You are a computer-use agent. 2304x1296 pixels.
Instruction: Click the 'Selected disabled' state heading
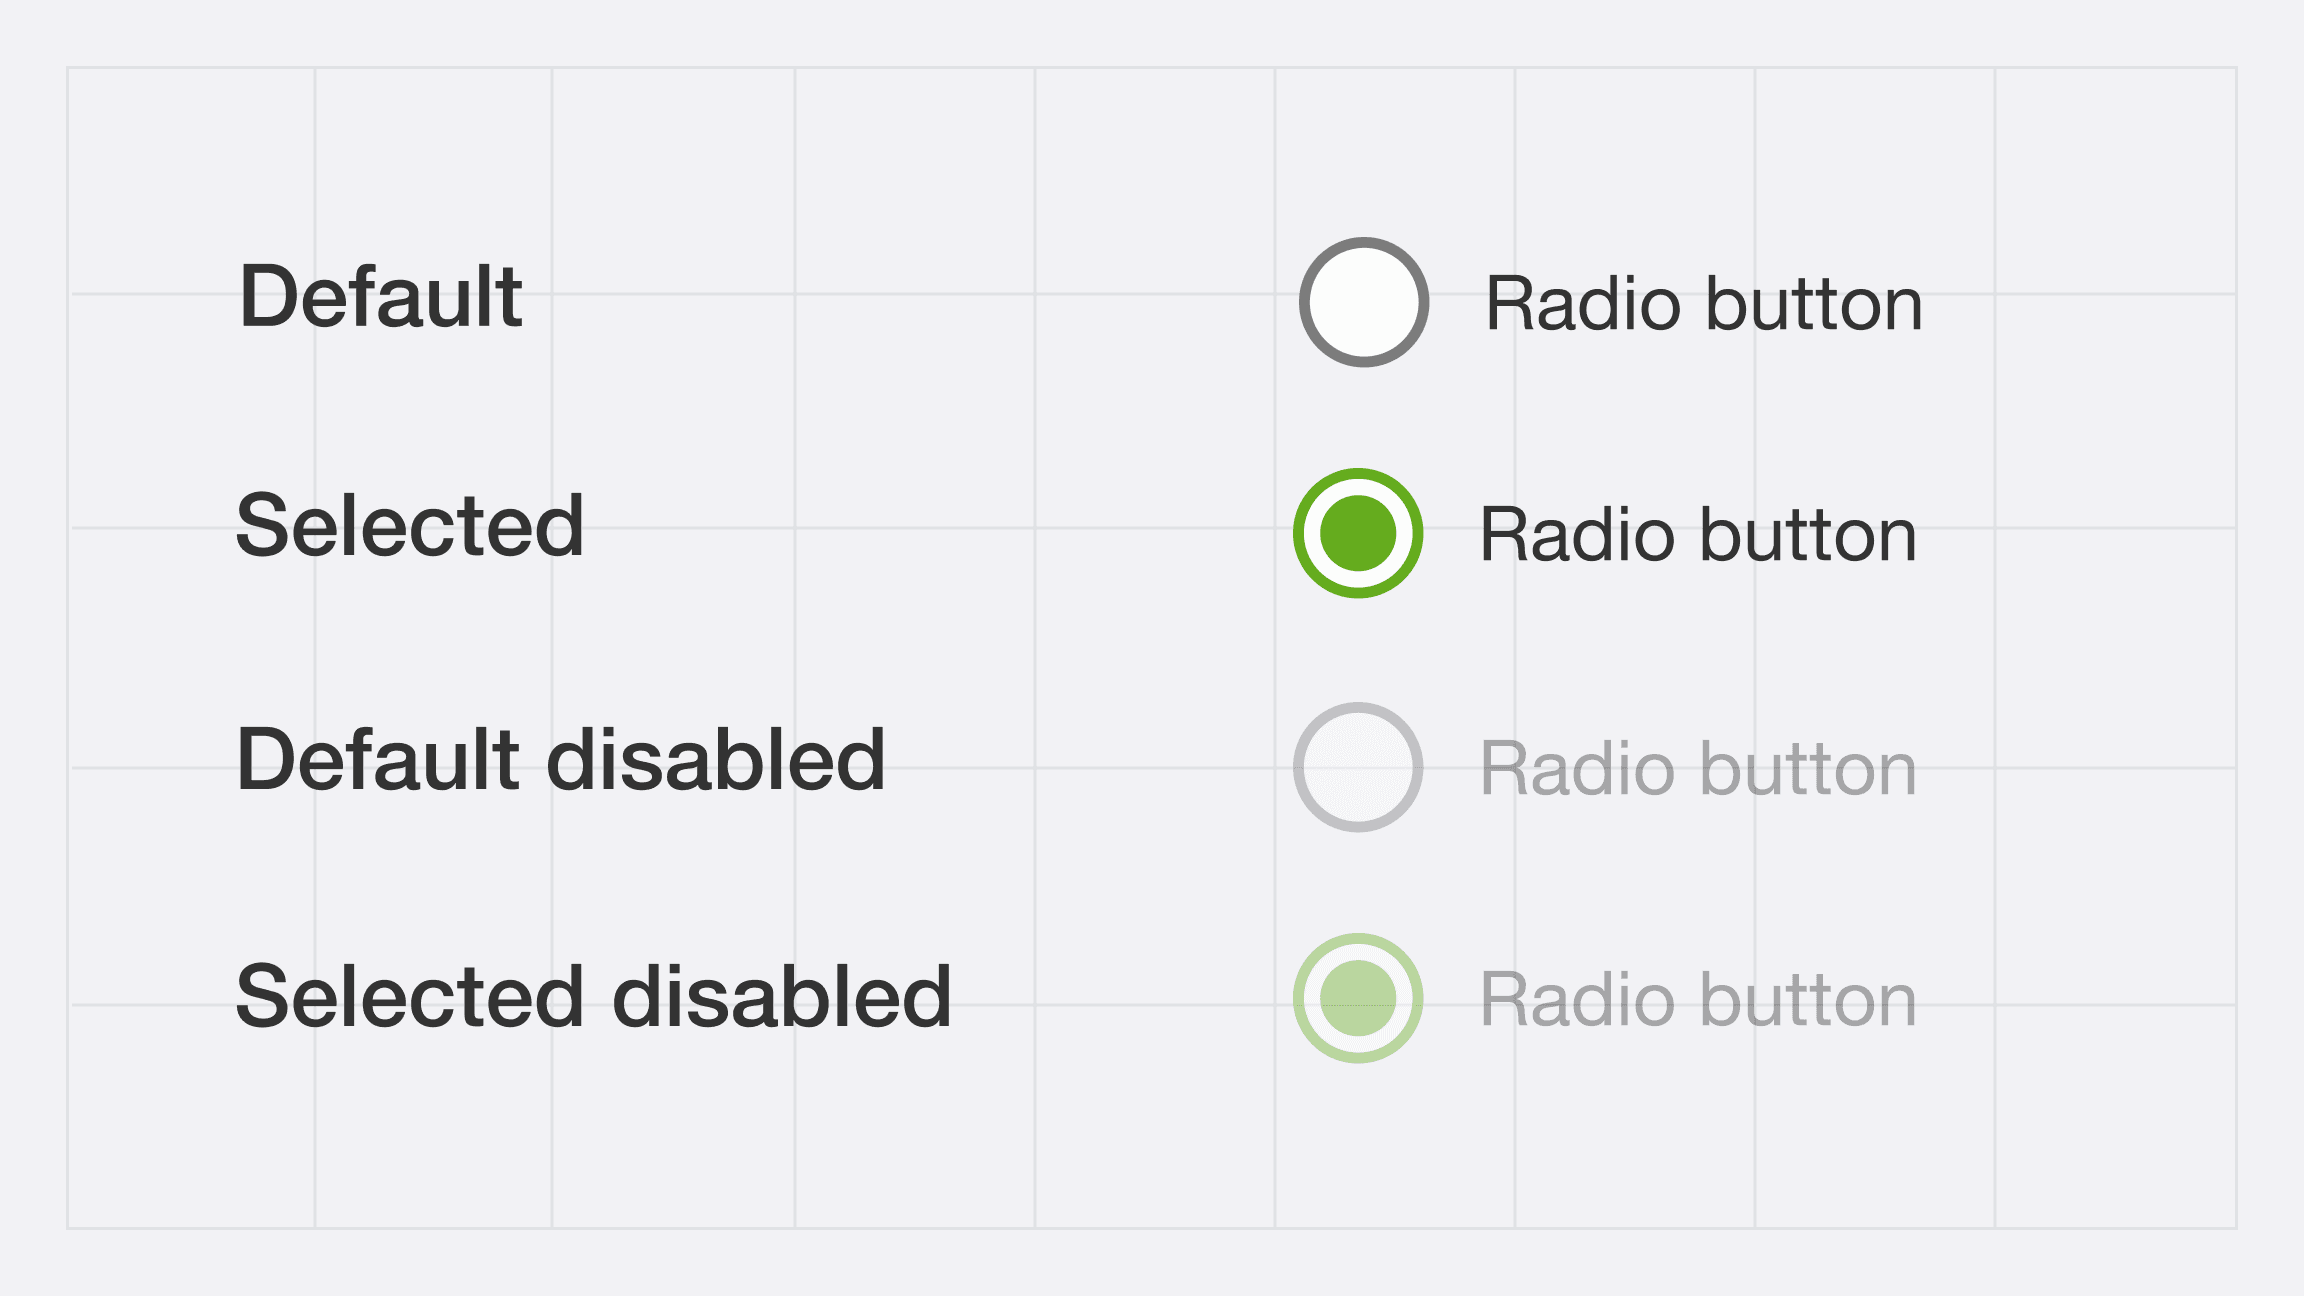click(x=594, y=996)
